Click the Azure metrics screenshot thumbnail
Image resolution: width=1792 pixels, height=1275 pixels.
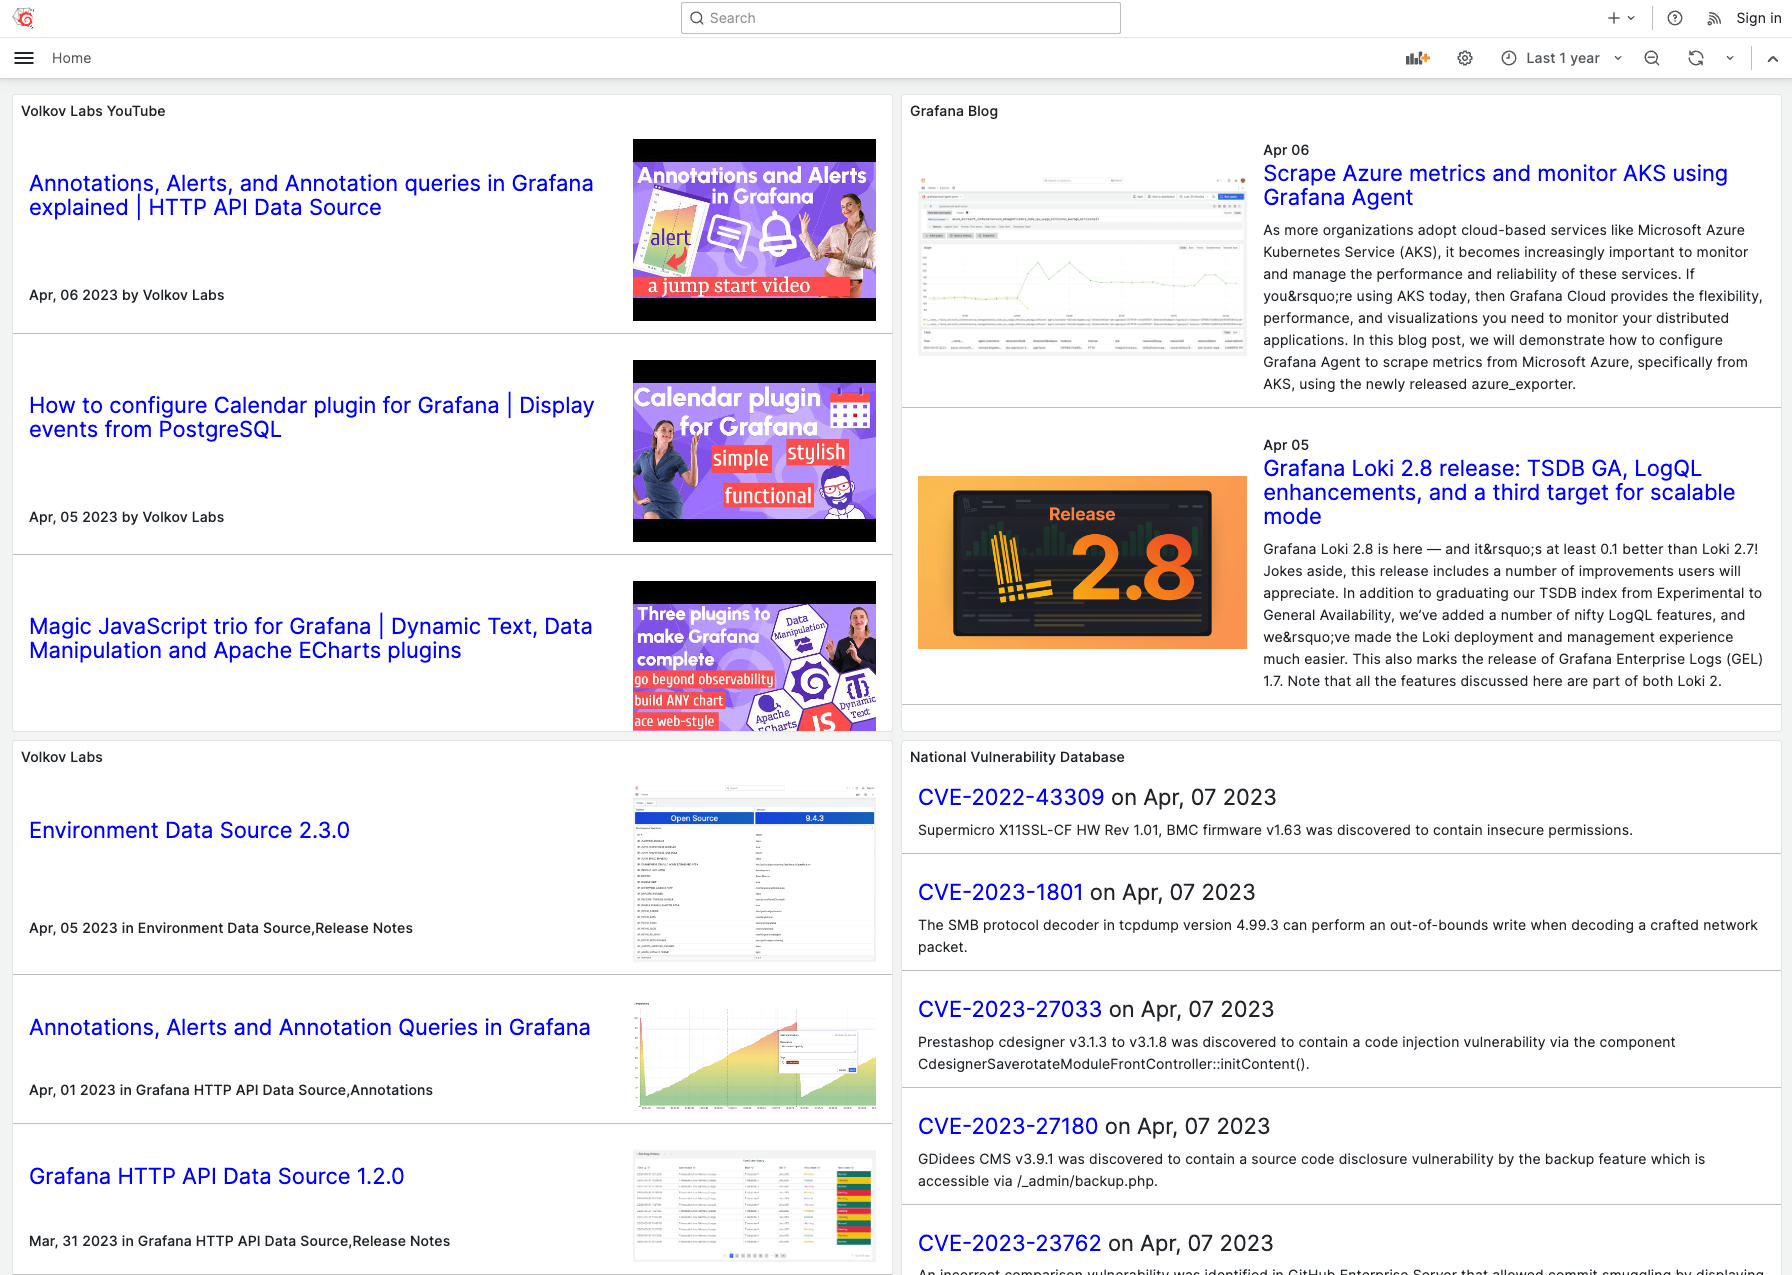pos(1082,267)
